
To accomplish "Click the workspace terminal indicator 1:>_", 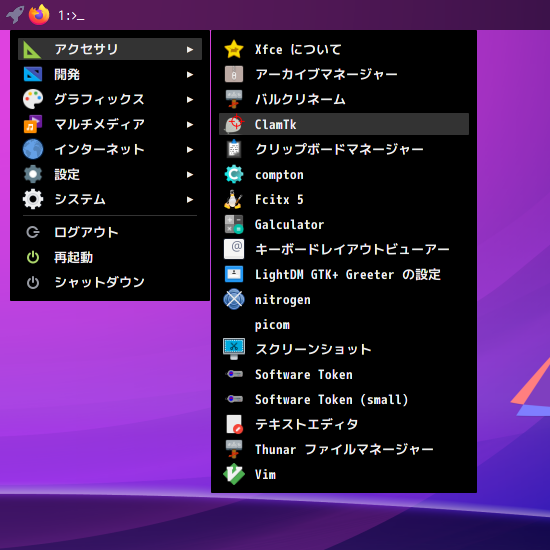I will point(71,15).
